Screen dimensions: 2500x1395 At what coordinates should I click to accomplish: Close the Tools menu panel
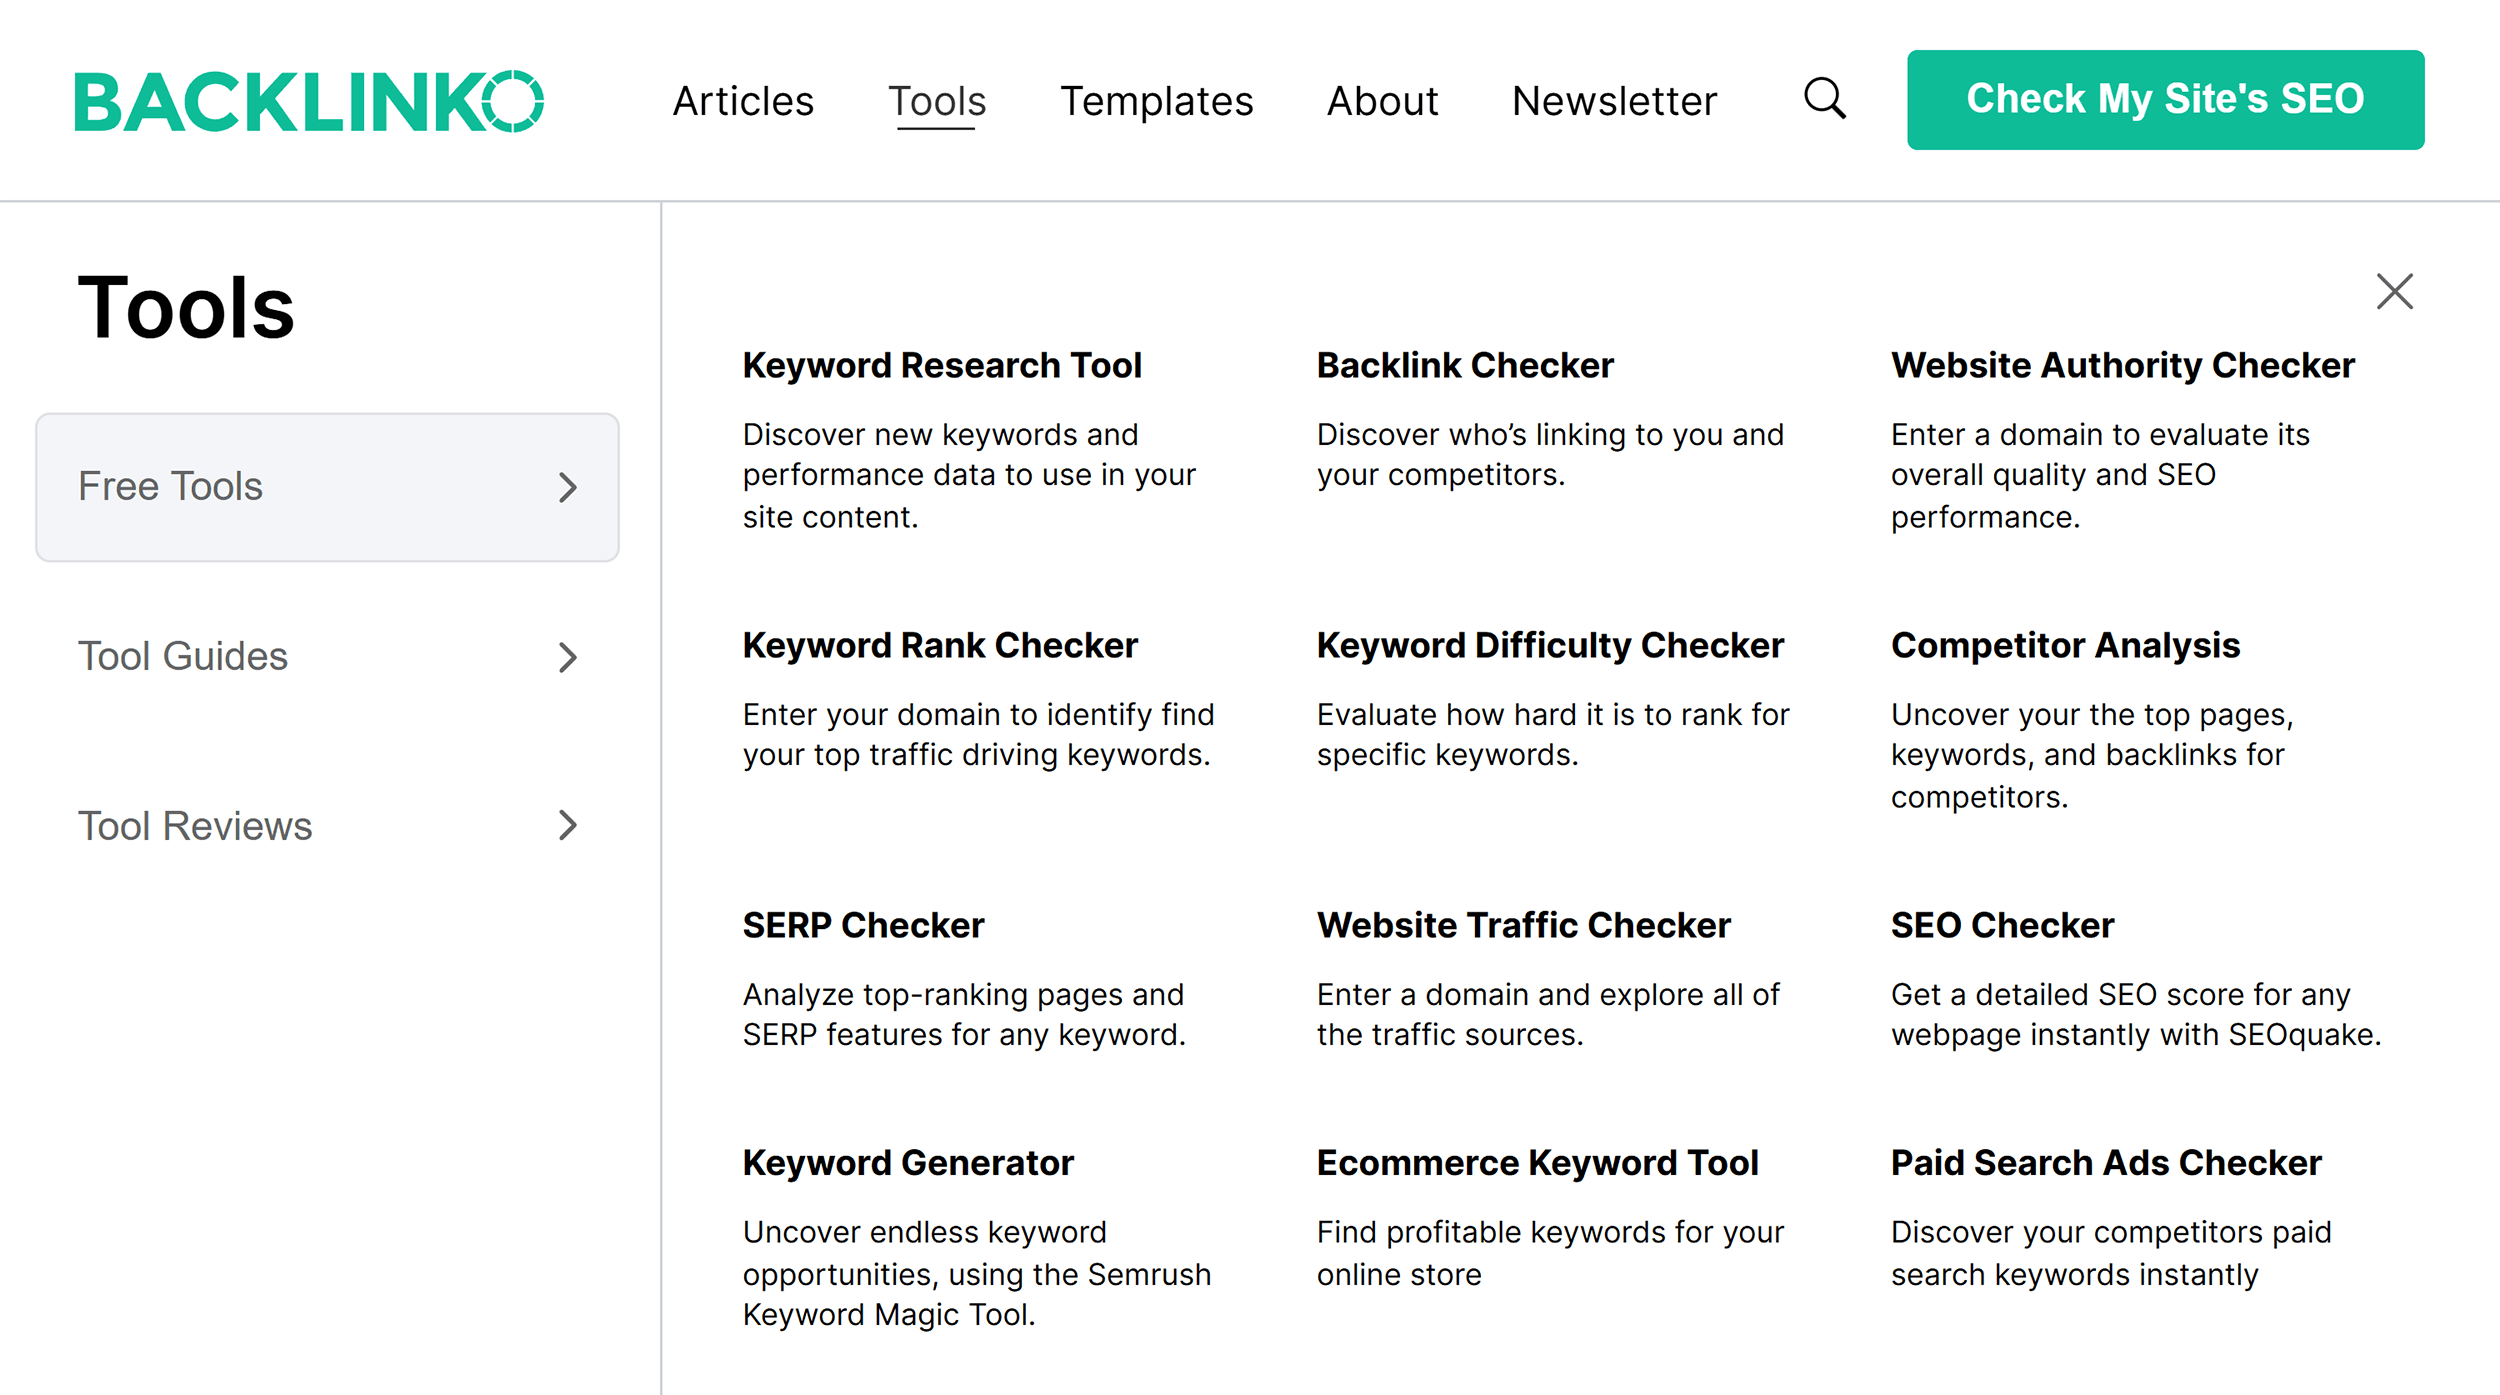point(2394,292)
